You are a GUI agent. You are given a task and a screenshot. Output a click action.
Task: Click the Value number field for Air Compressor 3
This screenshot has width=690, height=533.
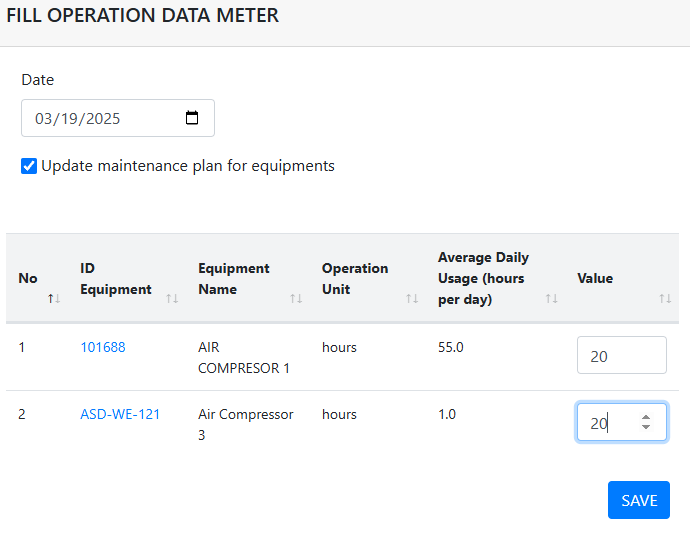pos(605,423)
